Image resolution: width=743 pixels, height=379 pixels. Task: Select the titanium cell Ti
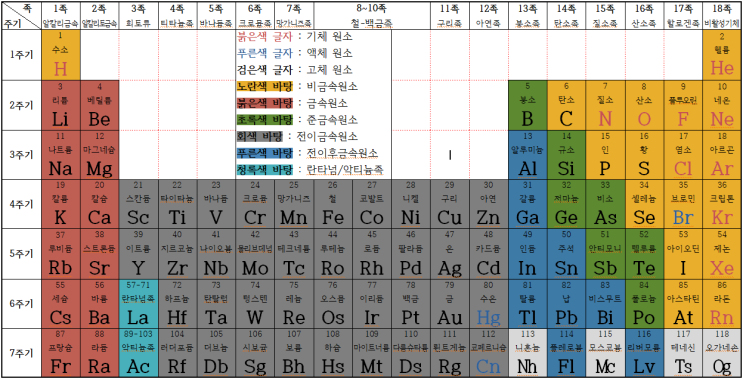point(177,204)
